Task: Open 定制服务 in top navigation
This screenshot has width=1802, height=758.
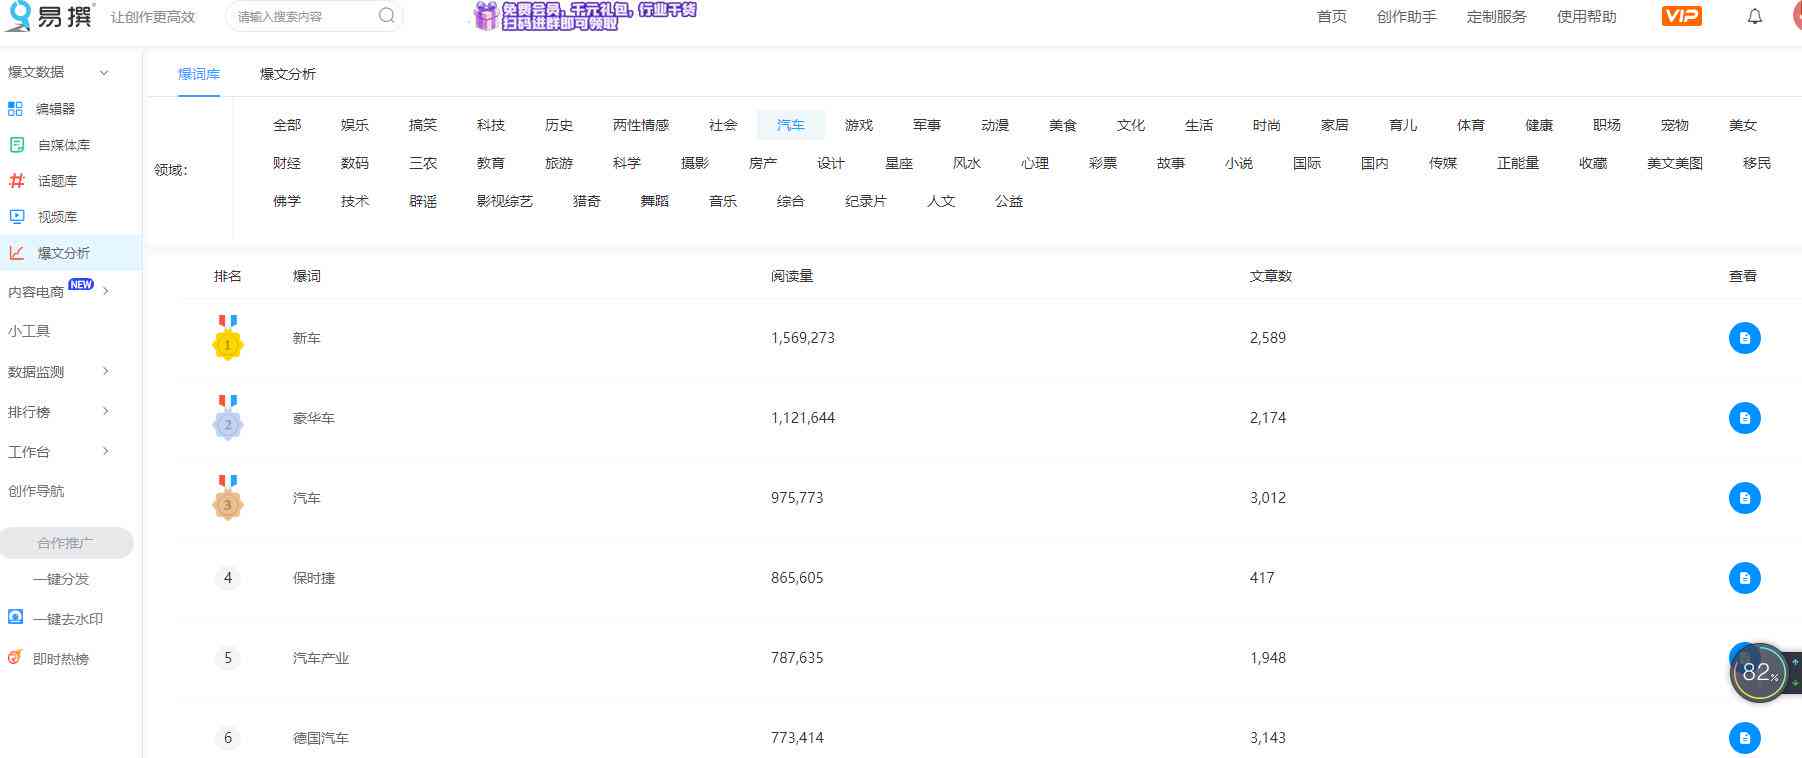Action: [x=1497, y=17]
